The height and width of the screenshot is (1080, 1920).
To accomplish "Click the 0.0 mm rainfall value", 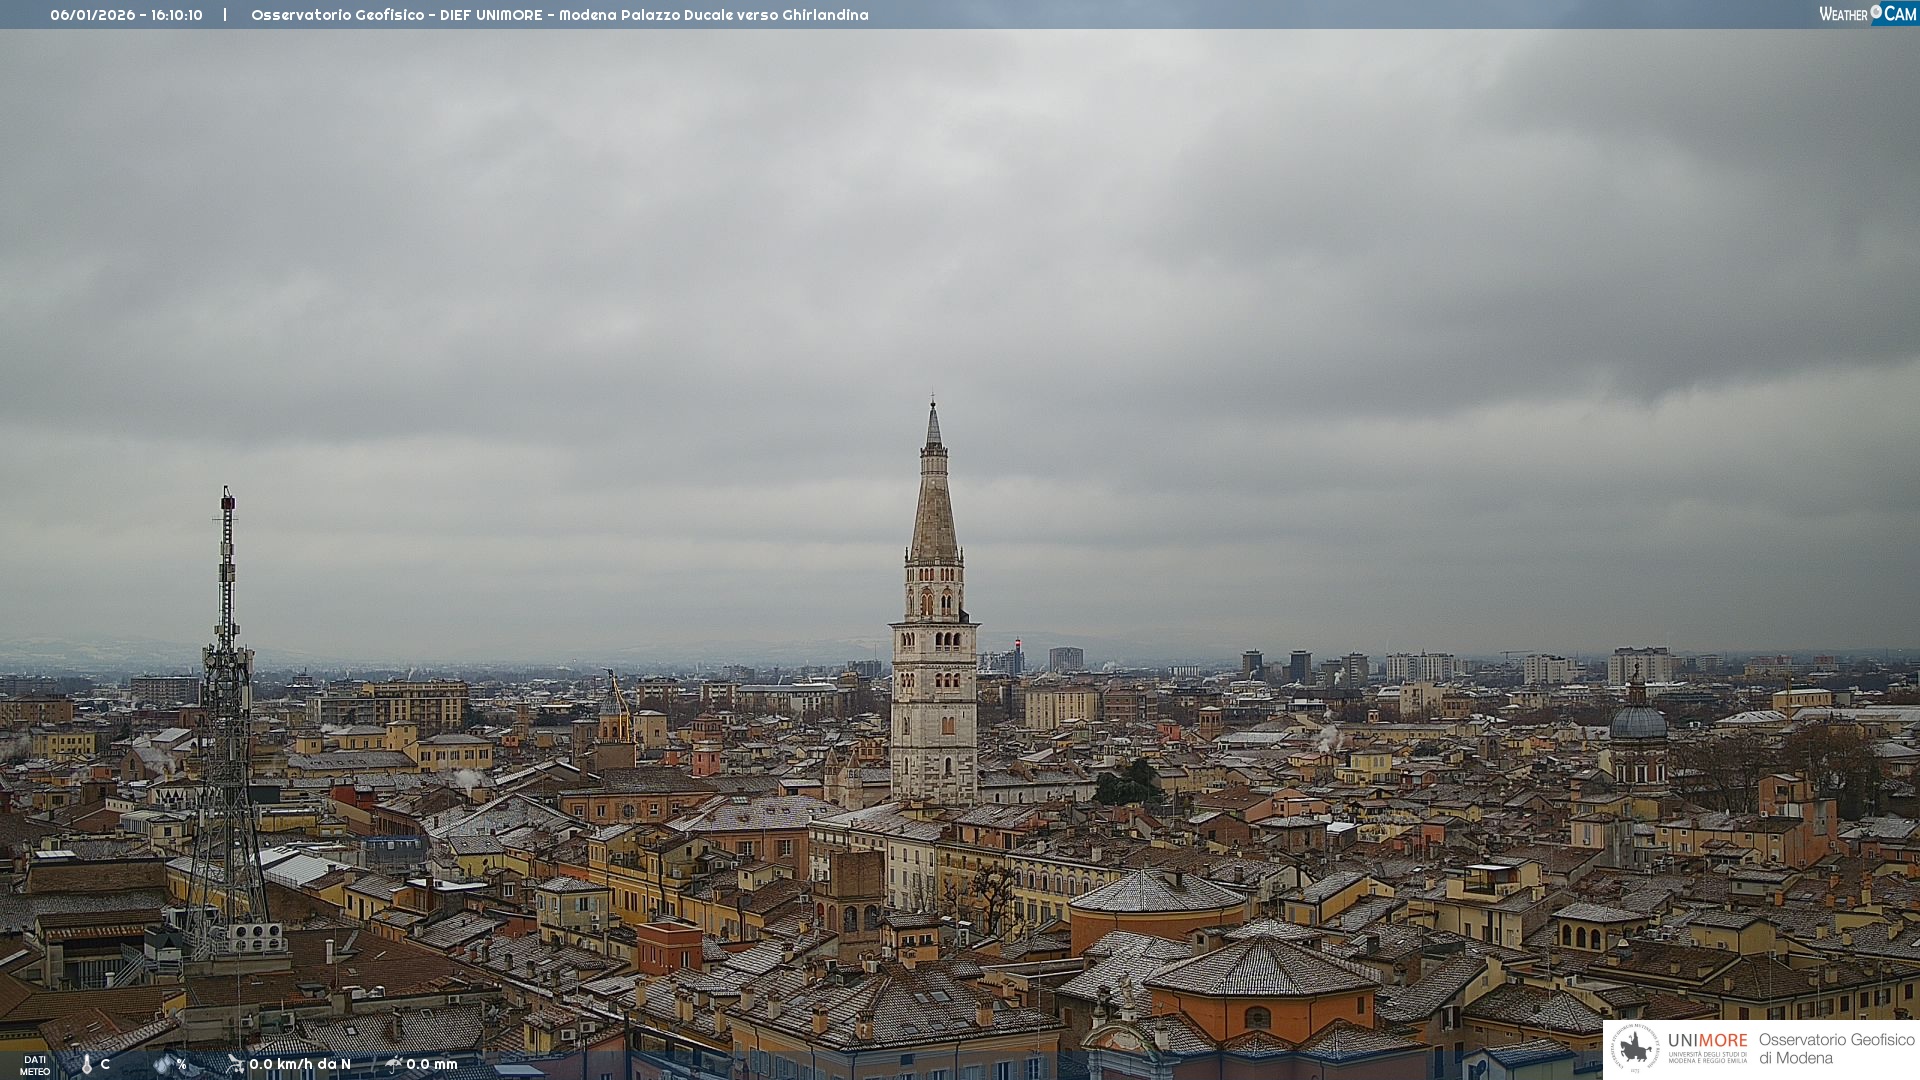I will 432,1064.
